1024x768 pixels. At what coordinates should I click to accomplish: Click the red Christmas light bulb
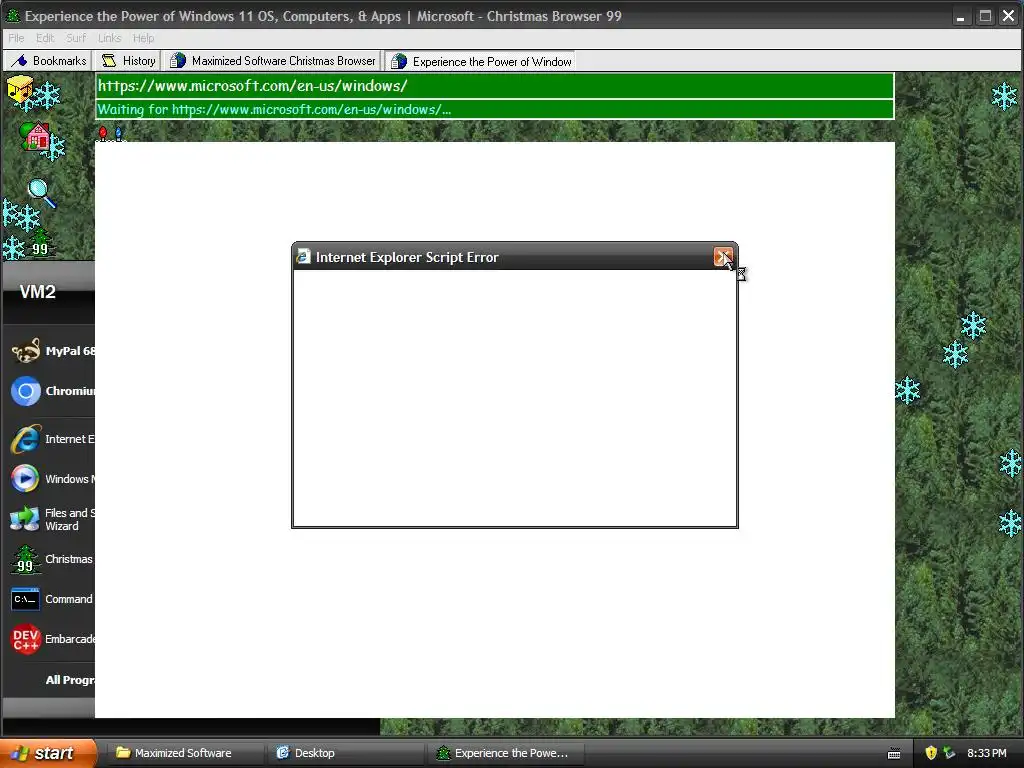click(x=103, y=133)
